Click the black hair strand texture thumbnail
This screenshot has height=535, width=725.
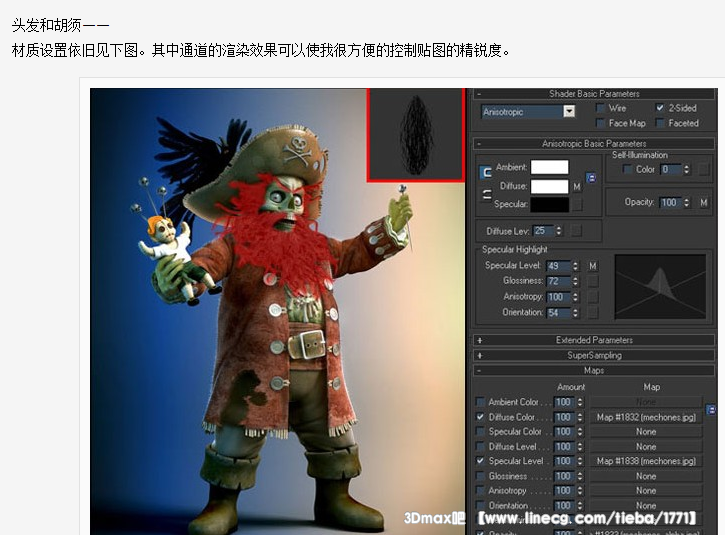coord(416,135)
